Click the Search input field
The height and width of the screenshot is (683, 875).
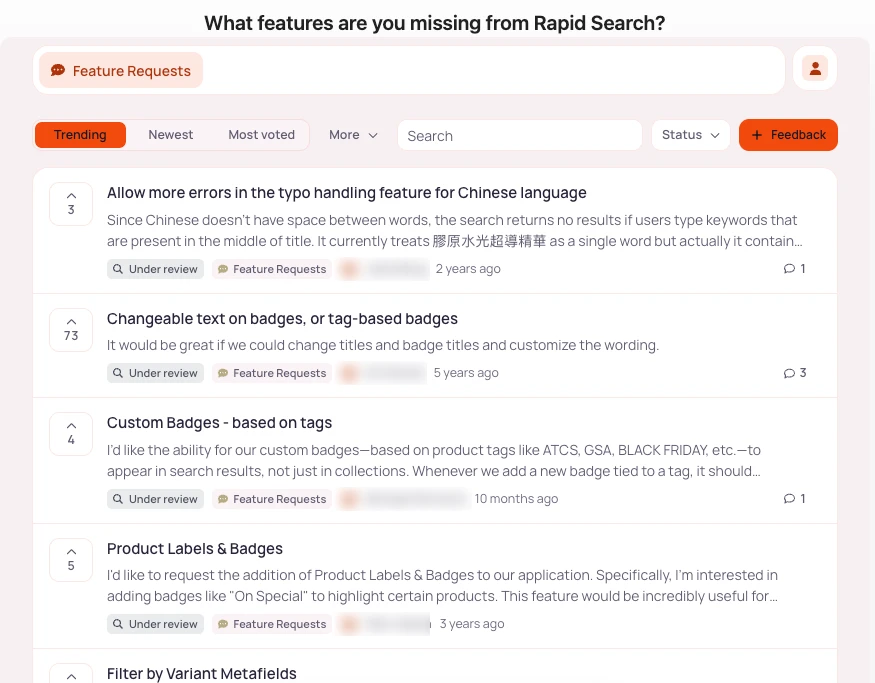(x=520, y=136)
